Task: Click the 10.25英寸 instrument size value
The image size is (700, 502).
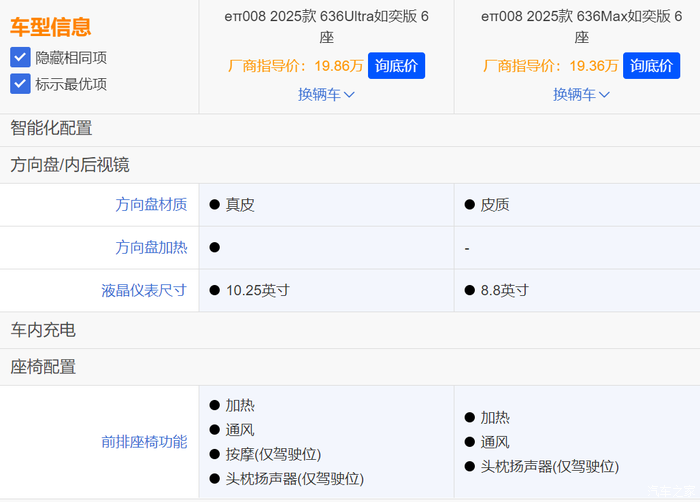Action: coord(257,290)
